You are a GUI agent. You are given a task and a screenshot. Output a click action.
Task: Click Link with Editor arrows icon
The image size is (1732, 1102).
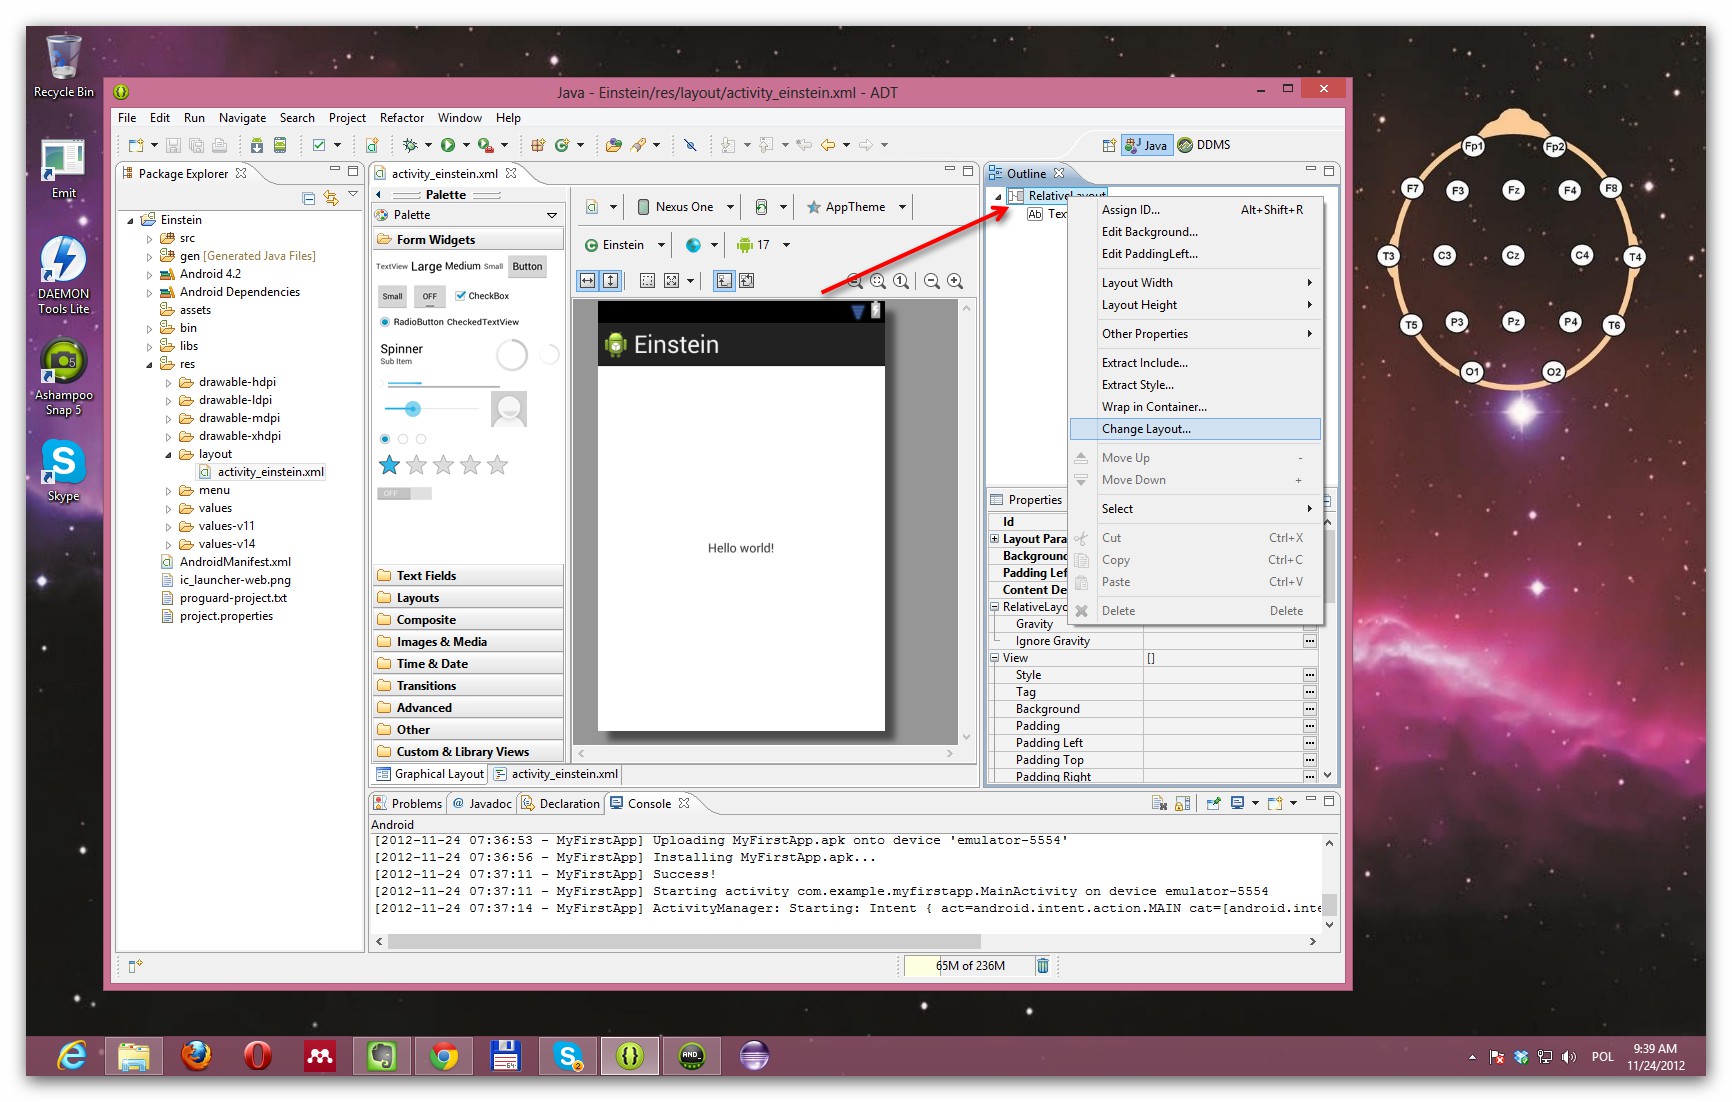click(330, 198)
